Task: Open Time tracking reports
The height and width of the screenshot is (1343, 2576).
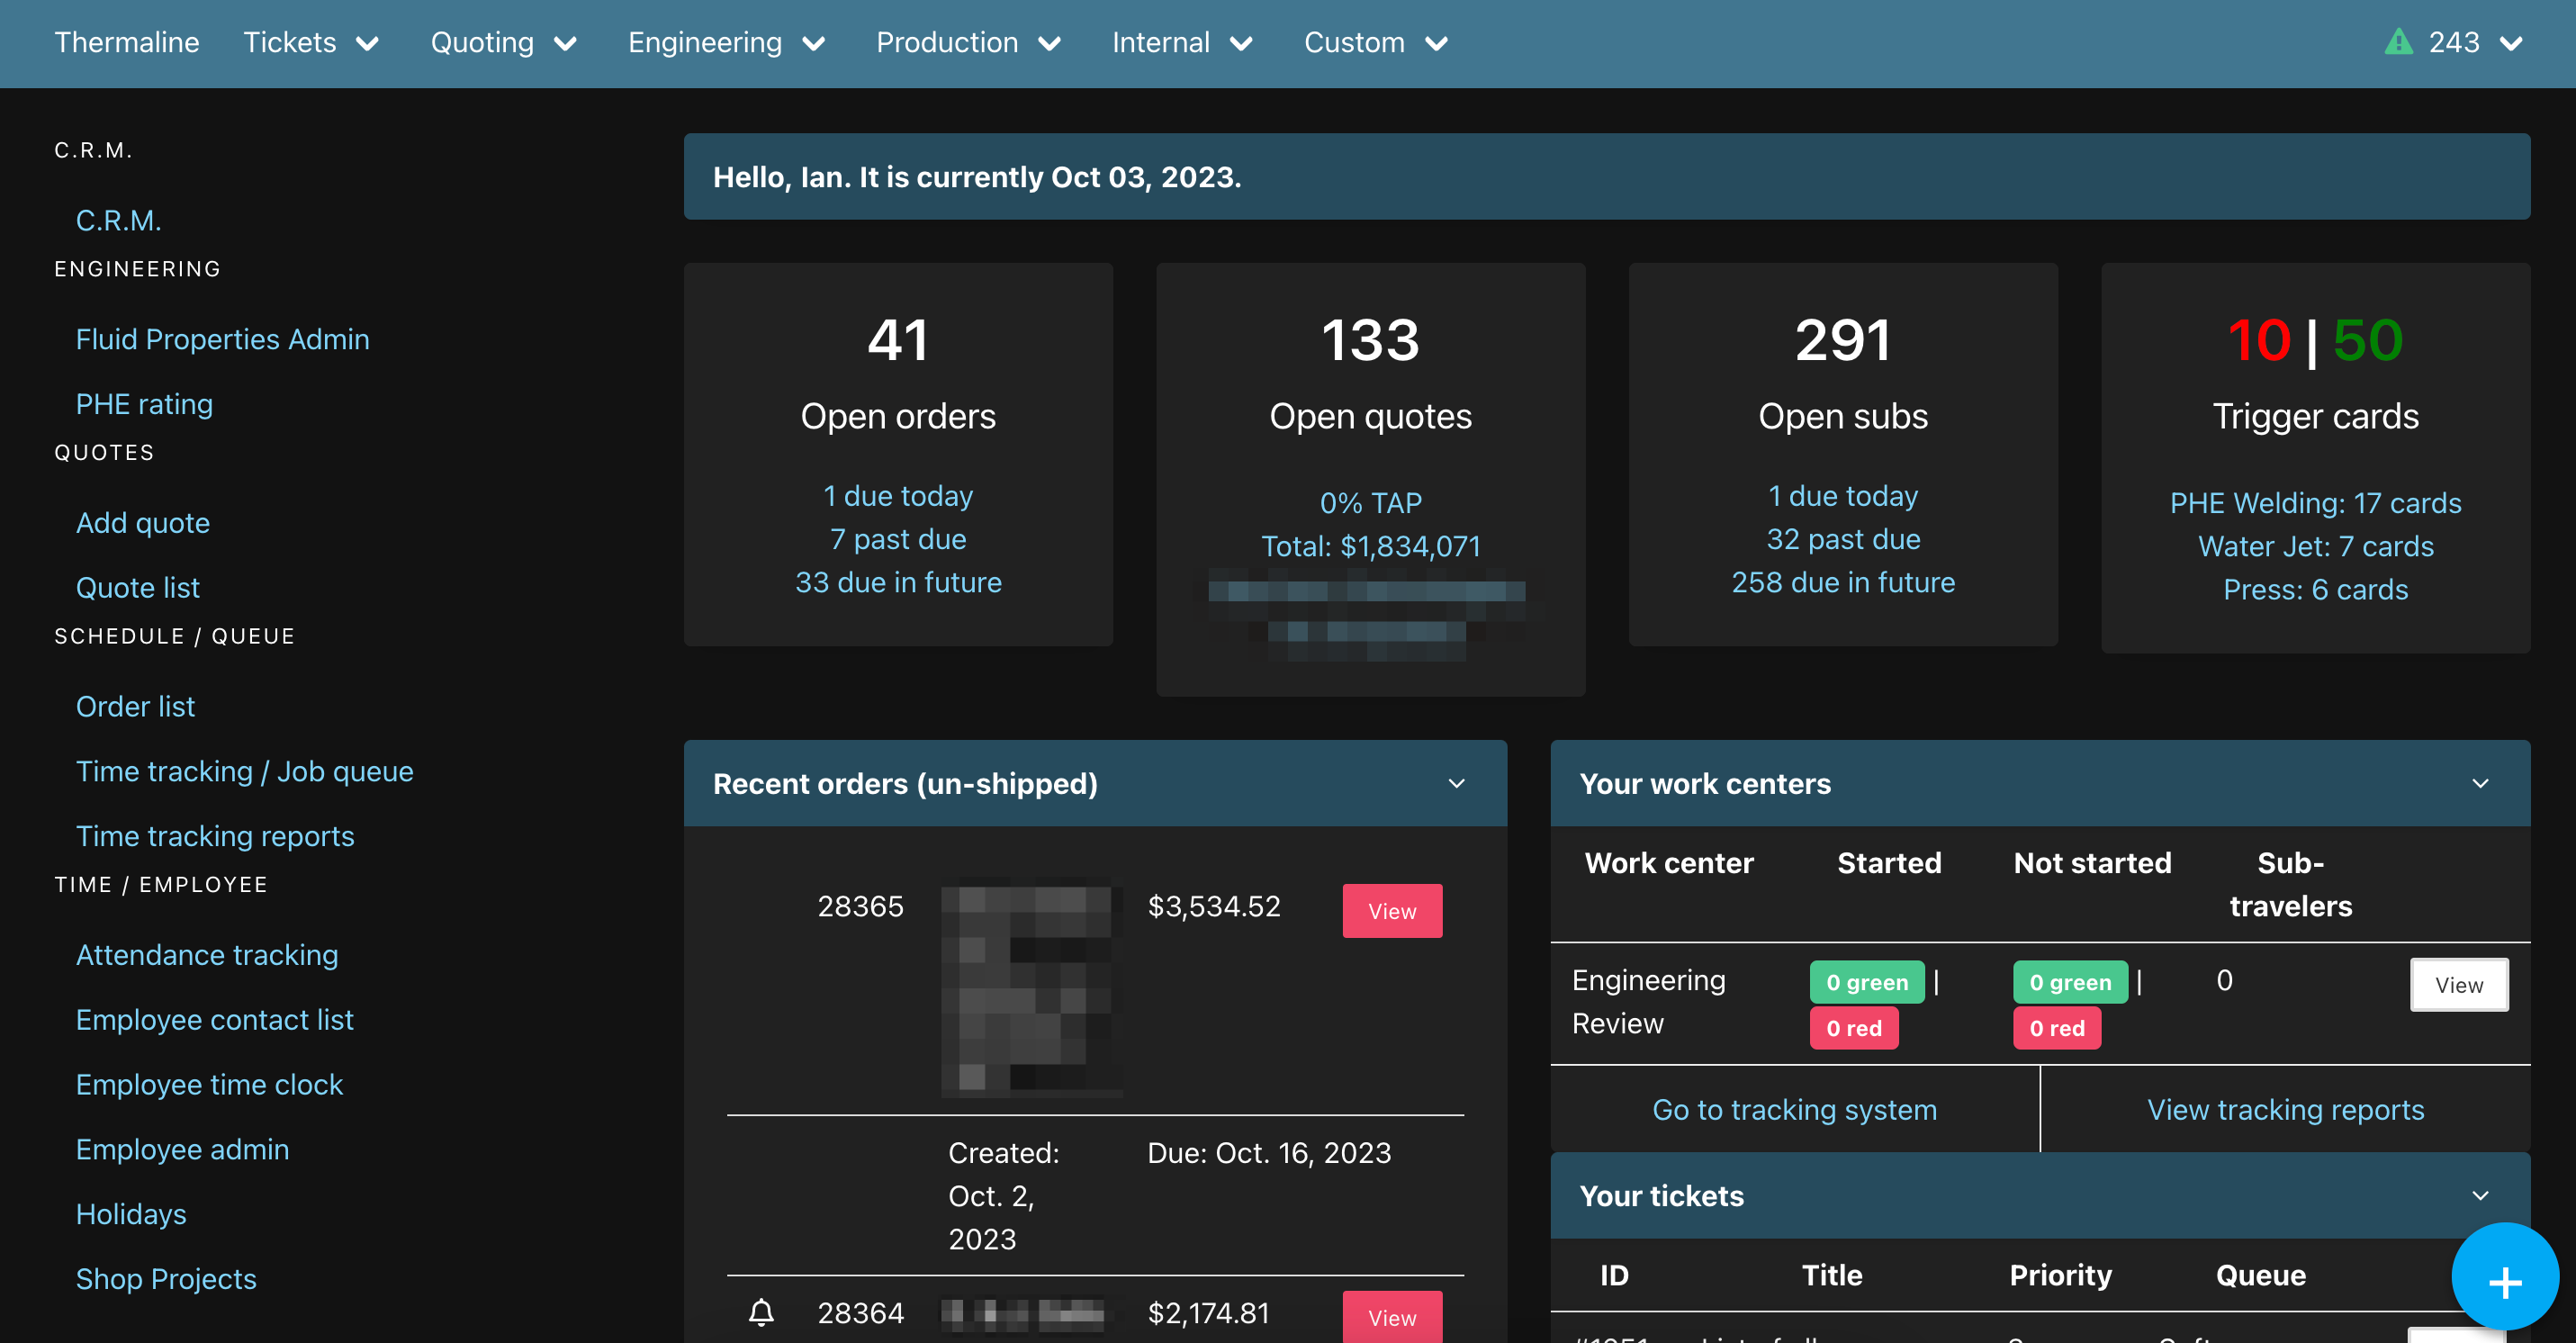Action: 215,836
